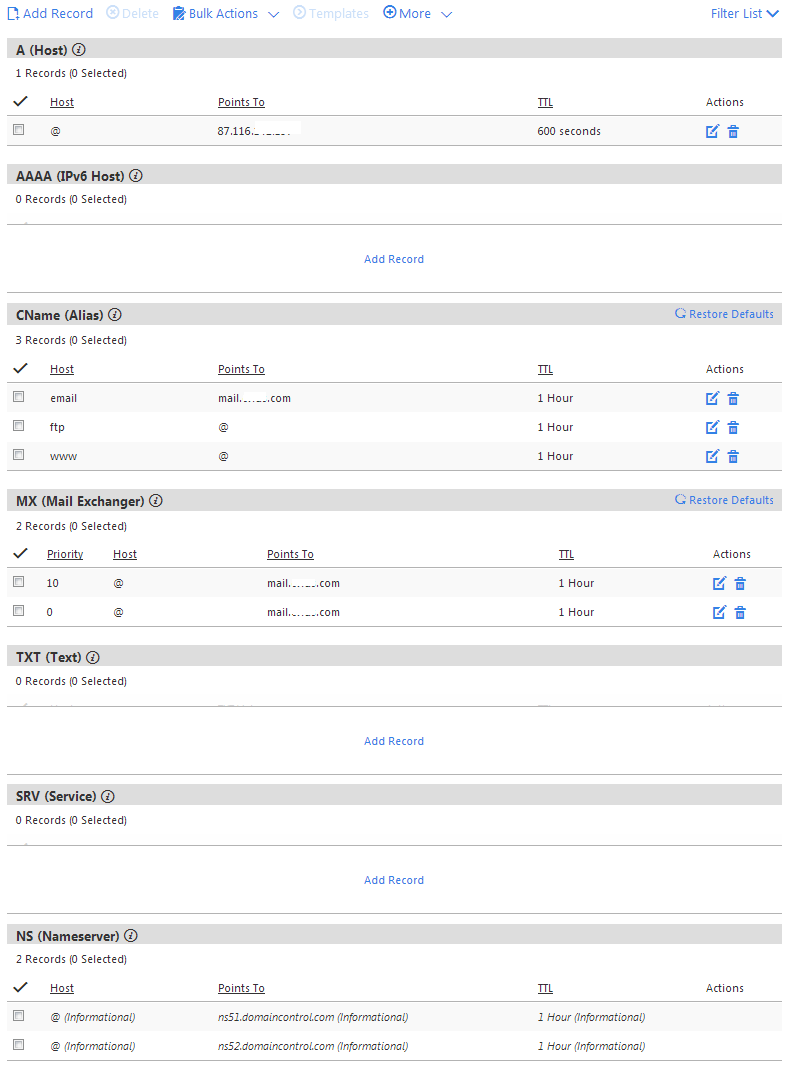Delete the priority 10 MX record
The height and width of the screenshot is (1080, 797).
(740, 583)
